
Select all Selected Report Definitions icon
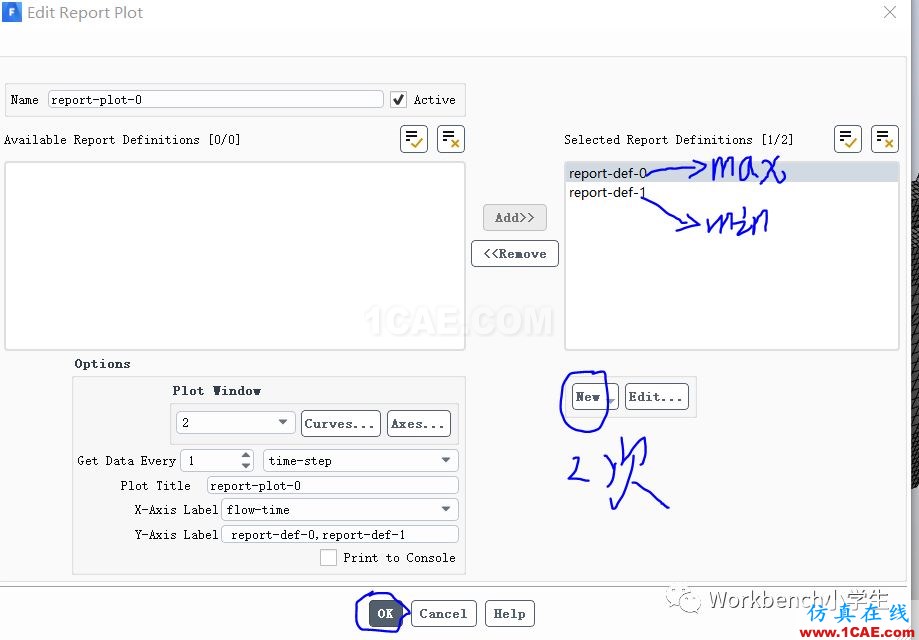847,139
